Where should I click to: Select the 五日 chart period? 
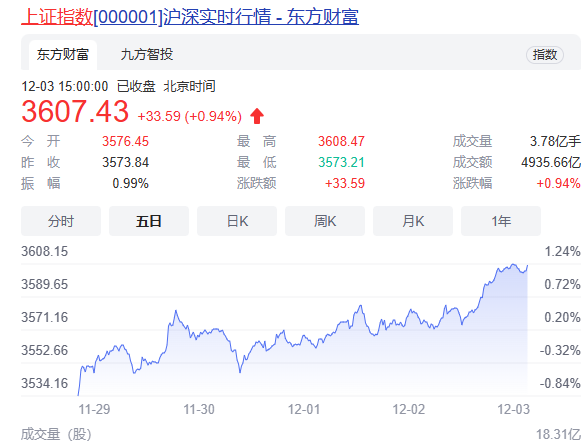[x=149, y=221]
